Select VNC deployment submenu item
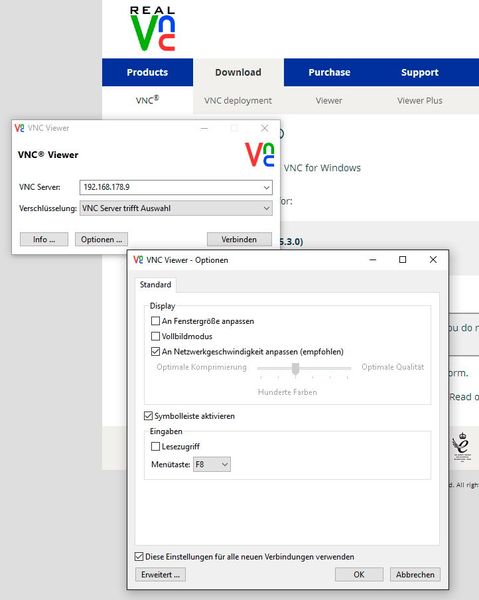Image resolution: width=479 pixels, height=600 pixels. point(238,101)
